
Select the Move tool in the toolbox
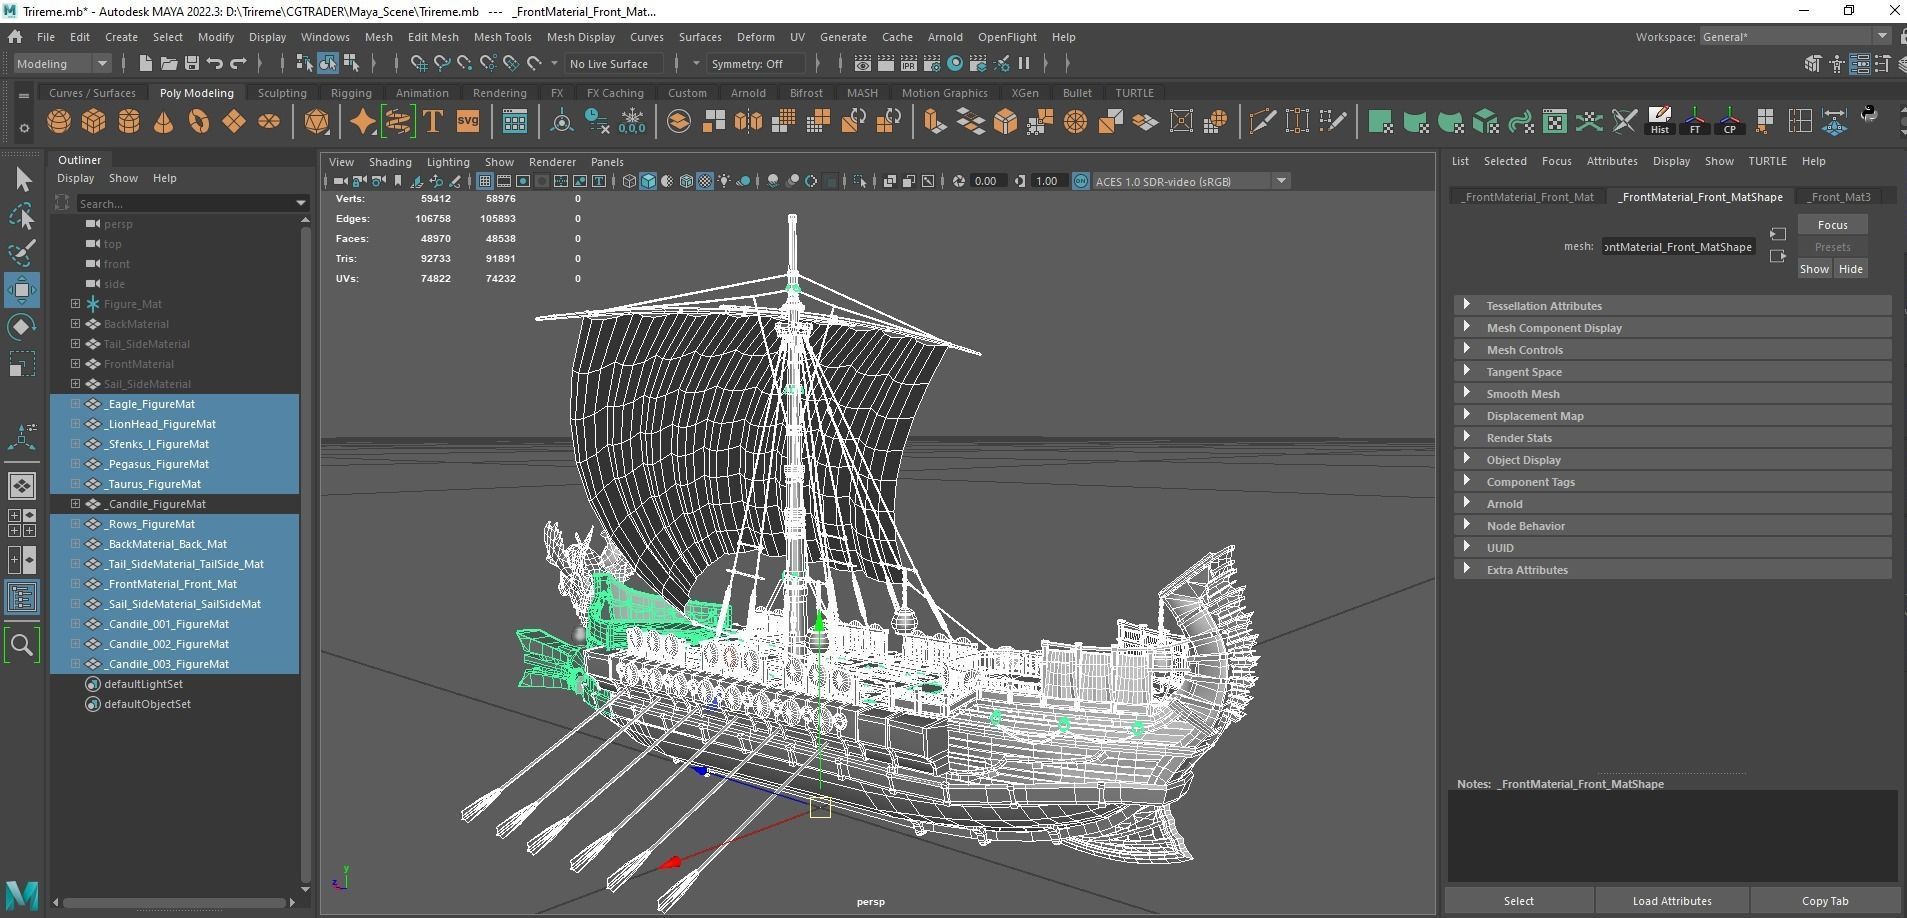(x=22, y=290)
